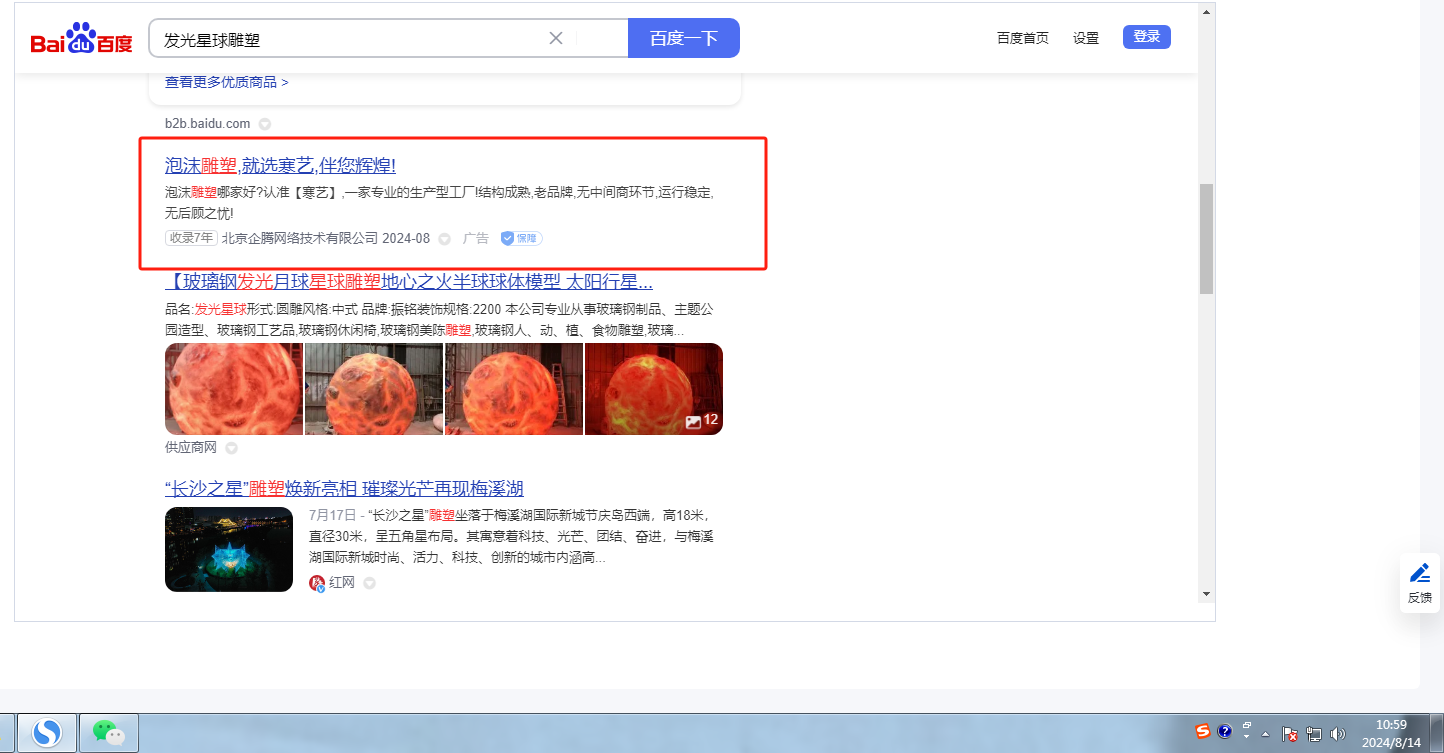The width and height of the screenshot is (1444, 753).
Task: Expand the dropdown arrow beside b2b.baidu.com
Action: [x=265, y=124]
